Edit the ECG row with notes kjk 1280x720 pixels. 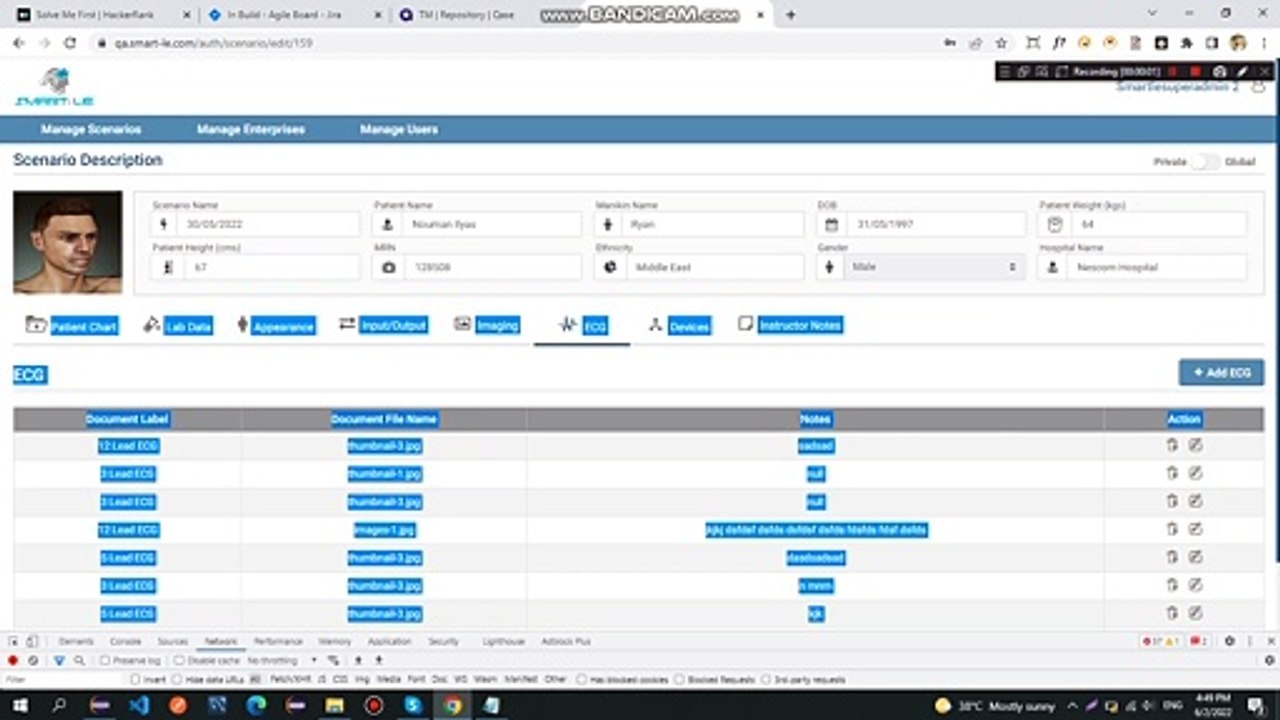1195,613
